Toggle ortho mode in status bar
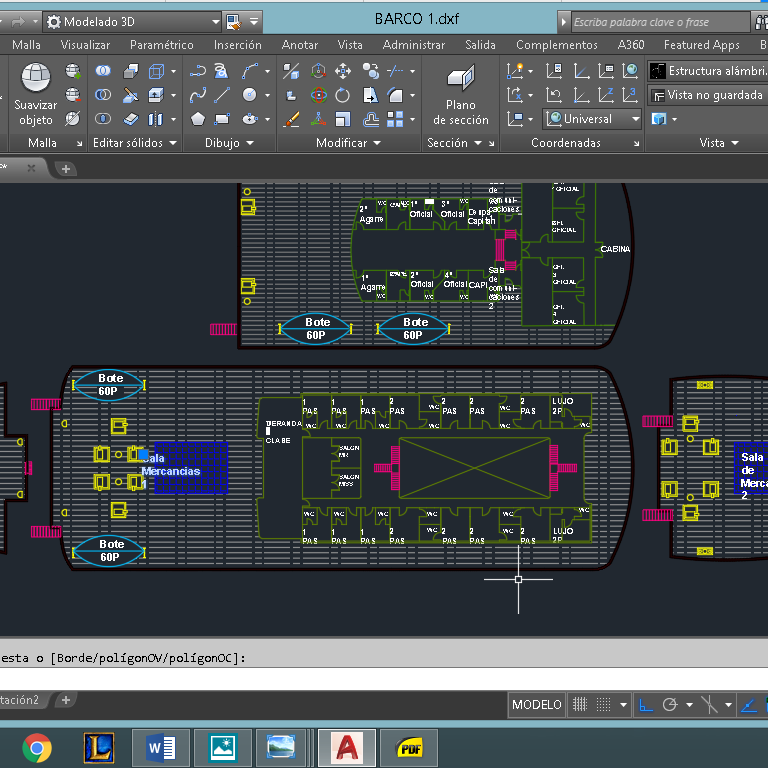 click(646, 705)
